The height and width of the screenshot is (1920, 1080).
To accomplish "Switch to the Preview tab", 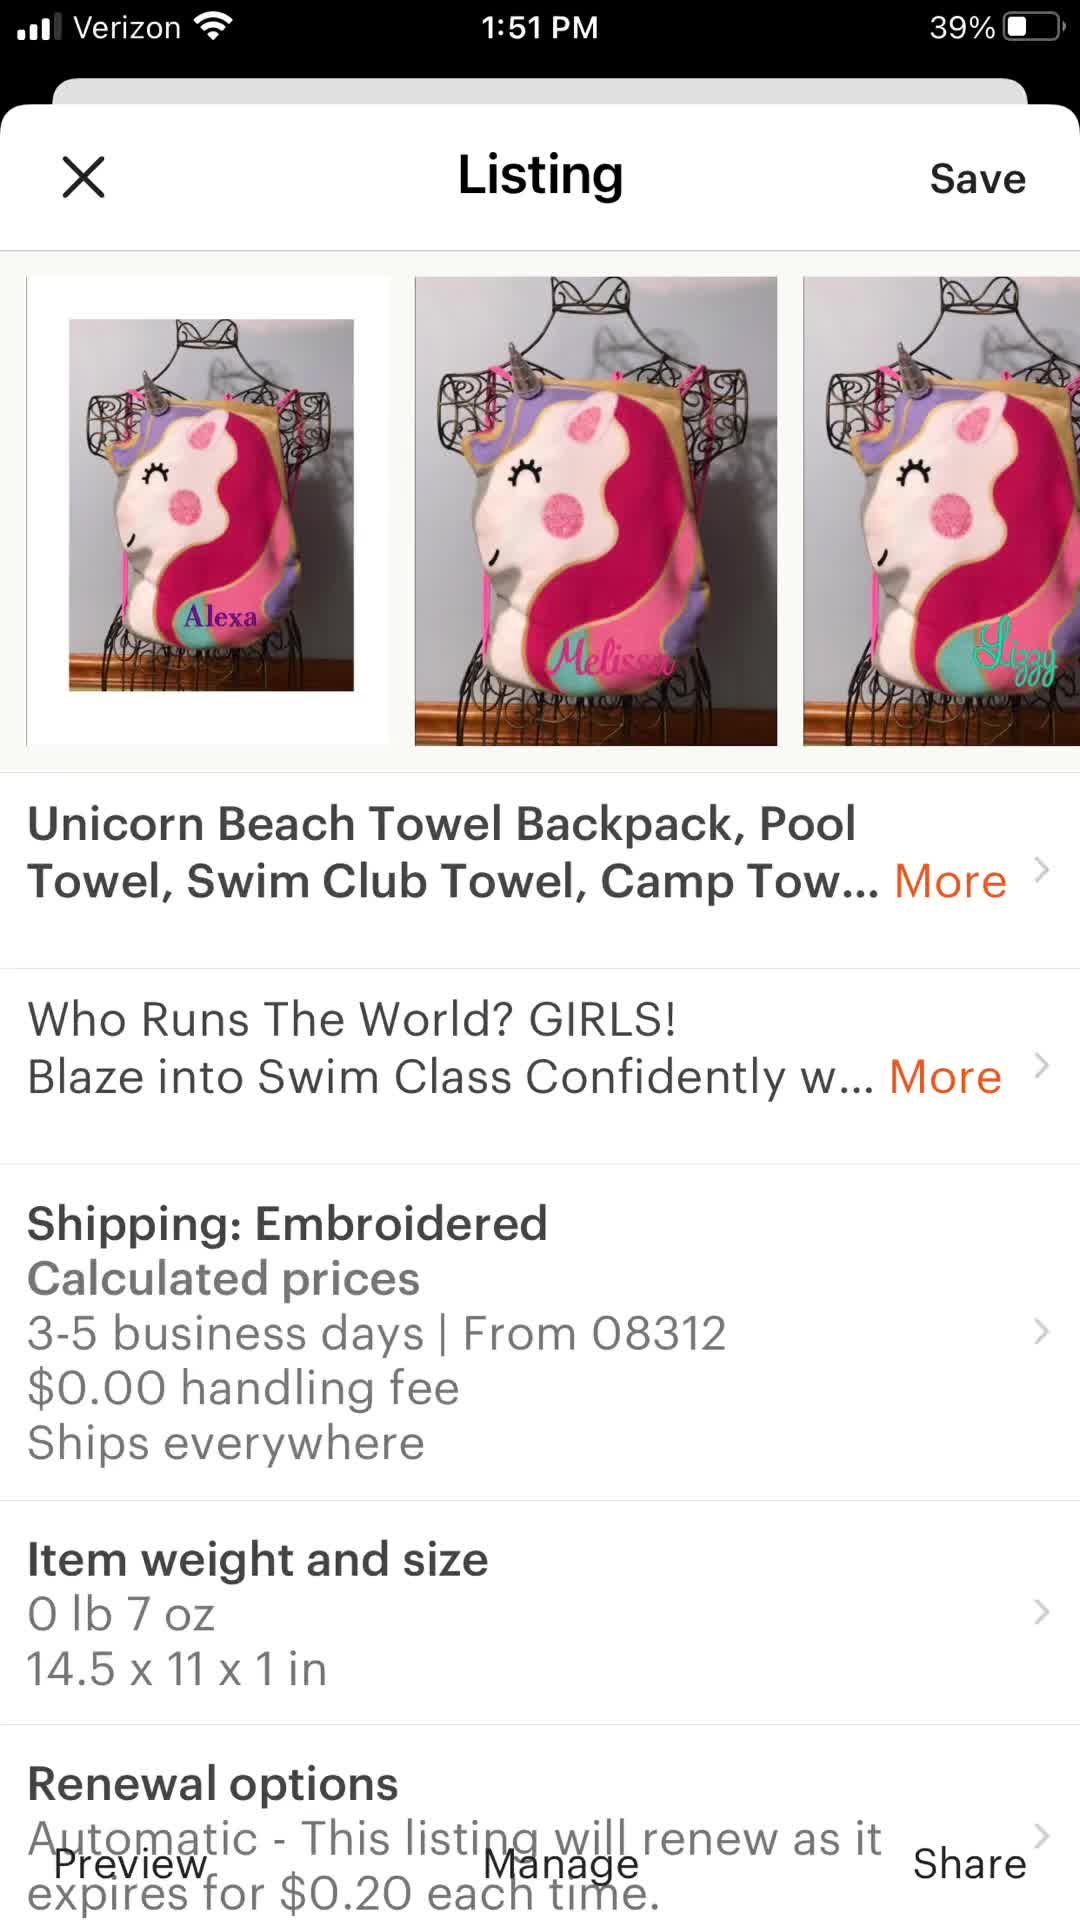I will (x=130, y=1864).
